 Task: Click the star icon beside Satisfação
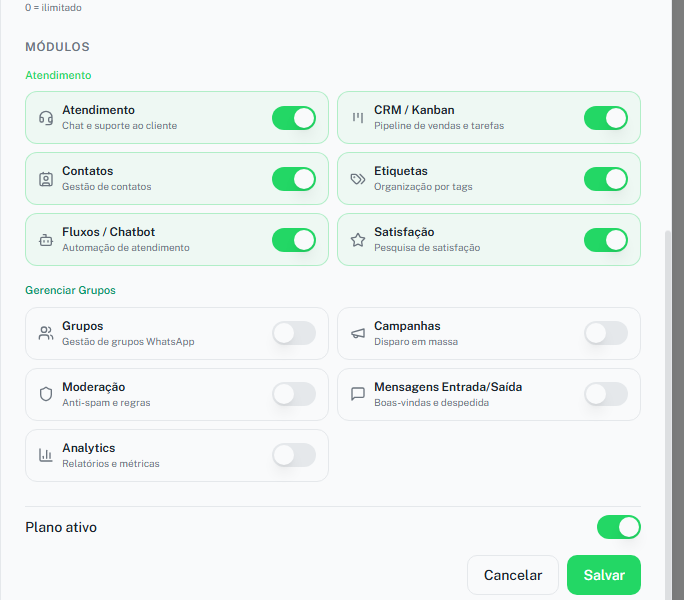tap(358, 240)
